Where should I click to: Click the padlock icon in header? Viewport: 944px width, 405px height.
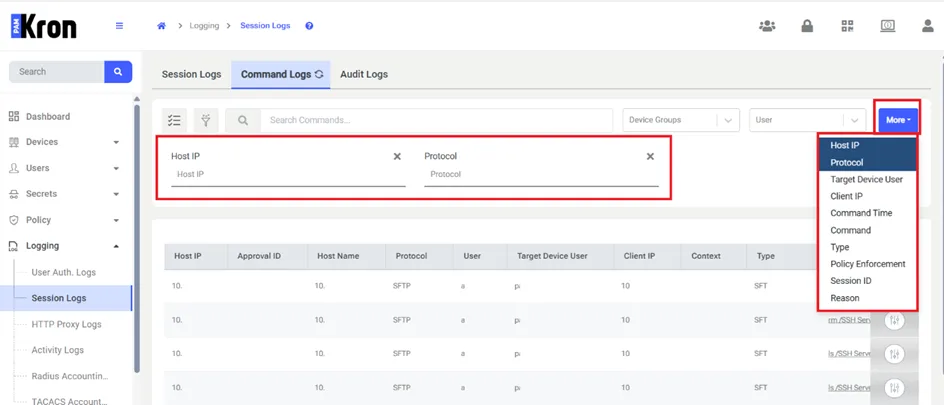tap(807, 26)
